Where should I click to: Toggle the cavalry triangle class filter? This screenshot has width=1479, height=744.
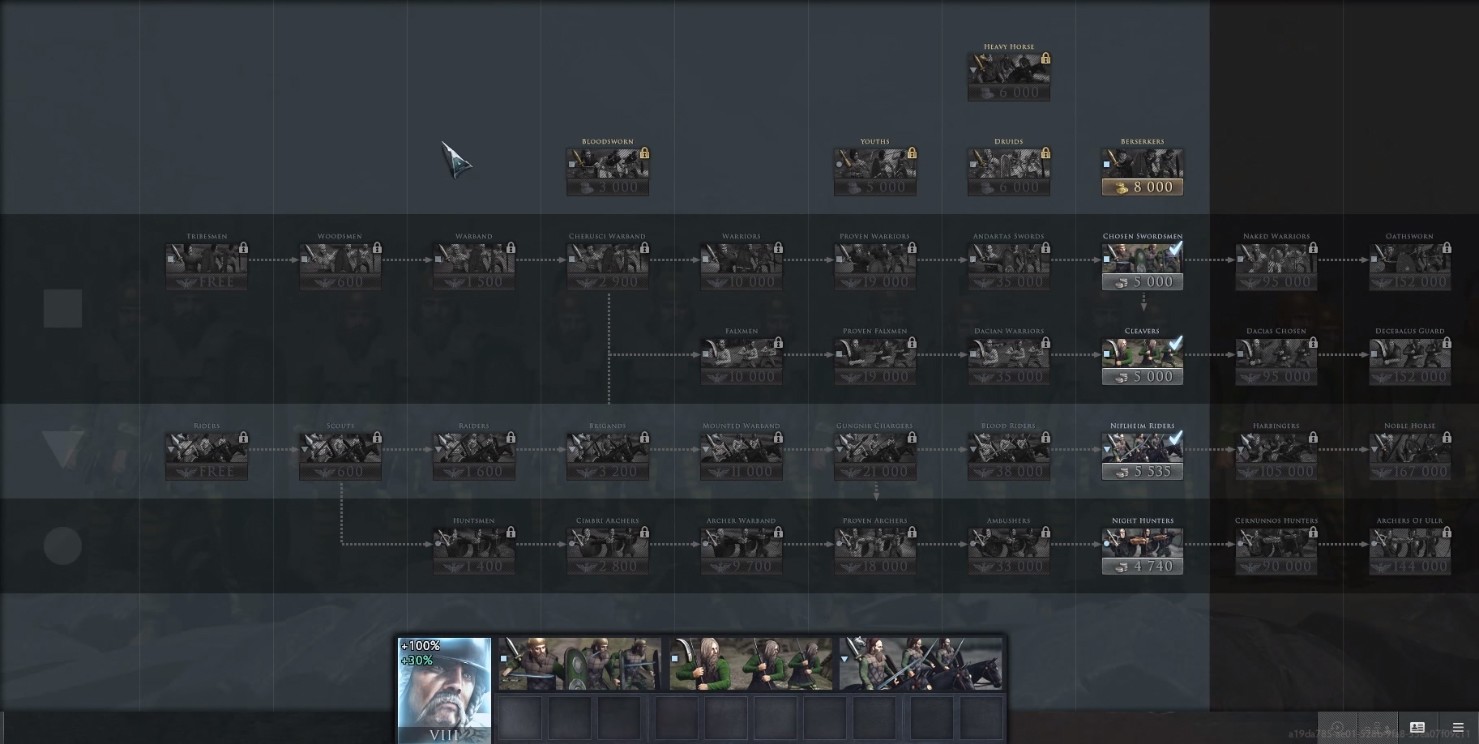pos(63,449)
